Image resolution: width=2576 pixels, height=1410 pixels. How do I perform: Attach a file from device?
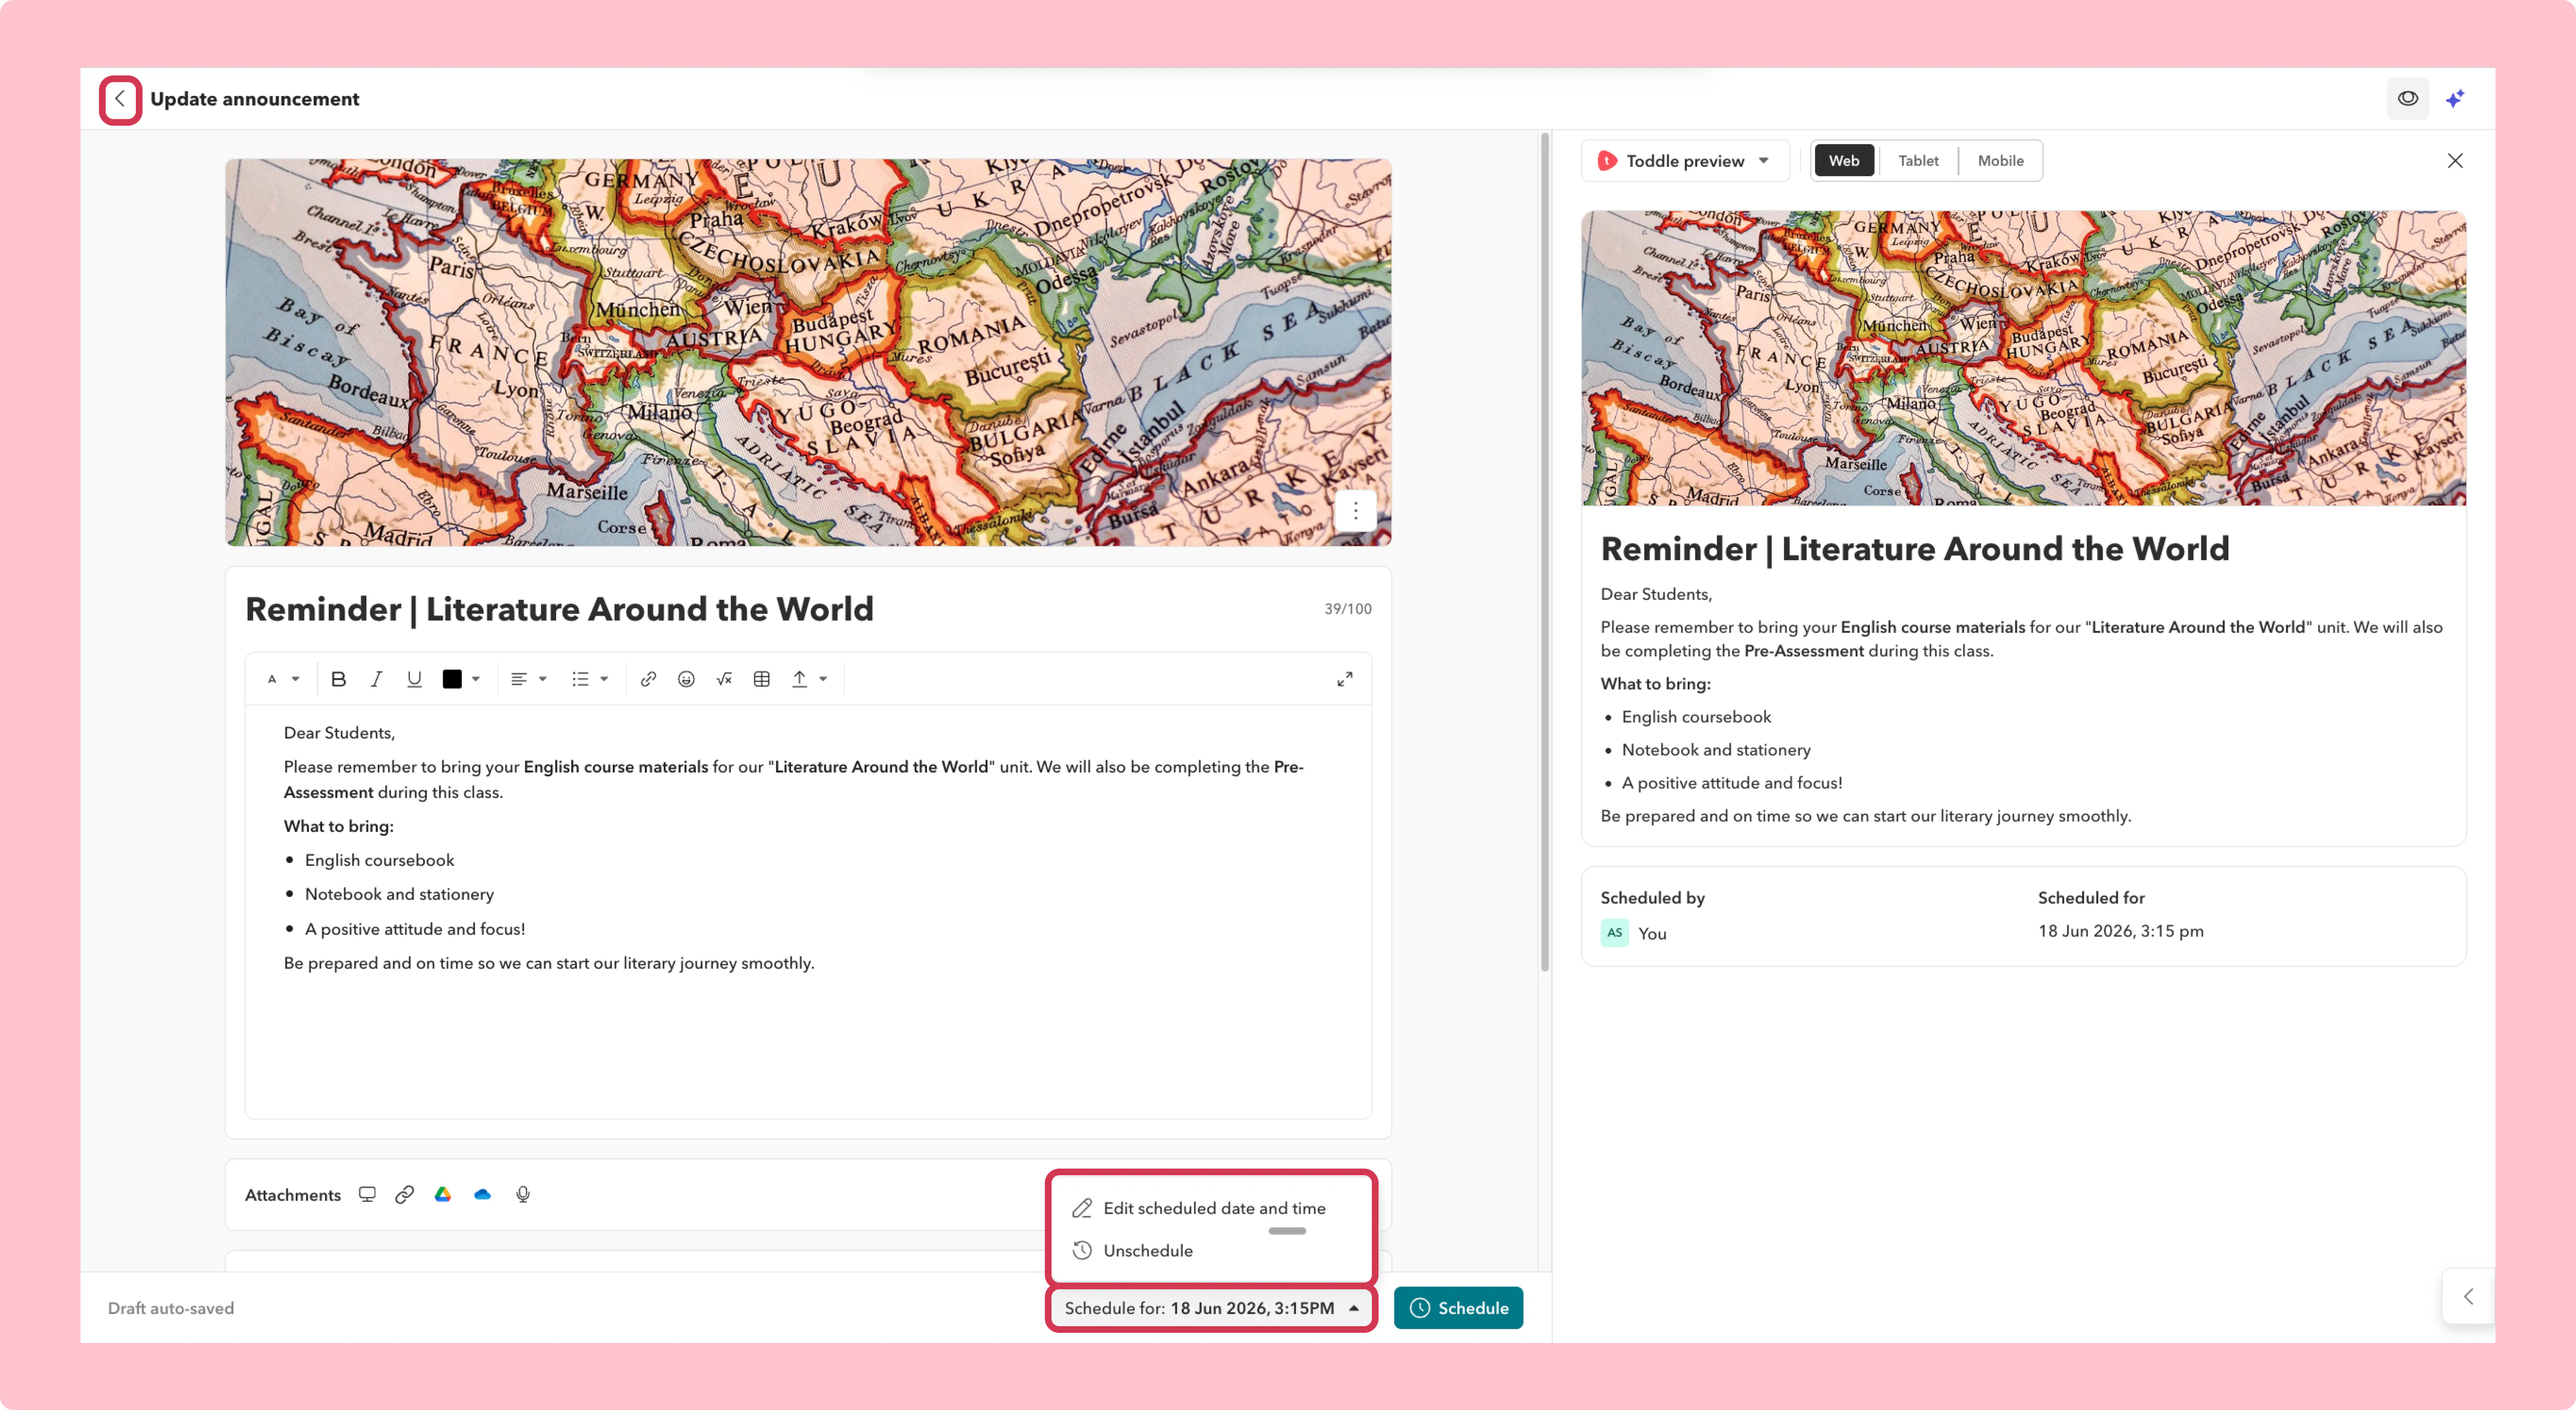[367, 1194]
